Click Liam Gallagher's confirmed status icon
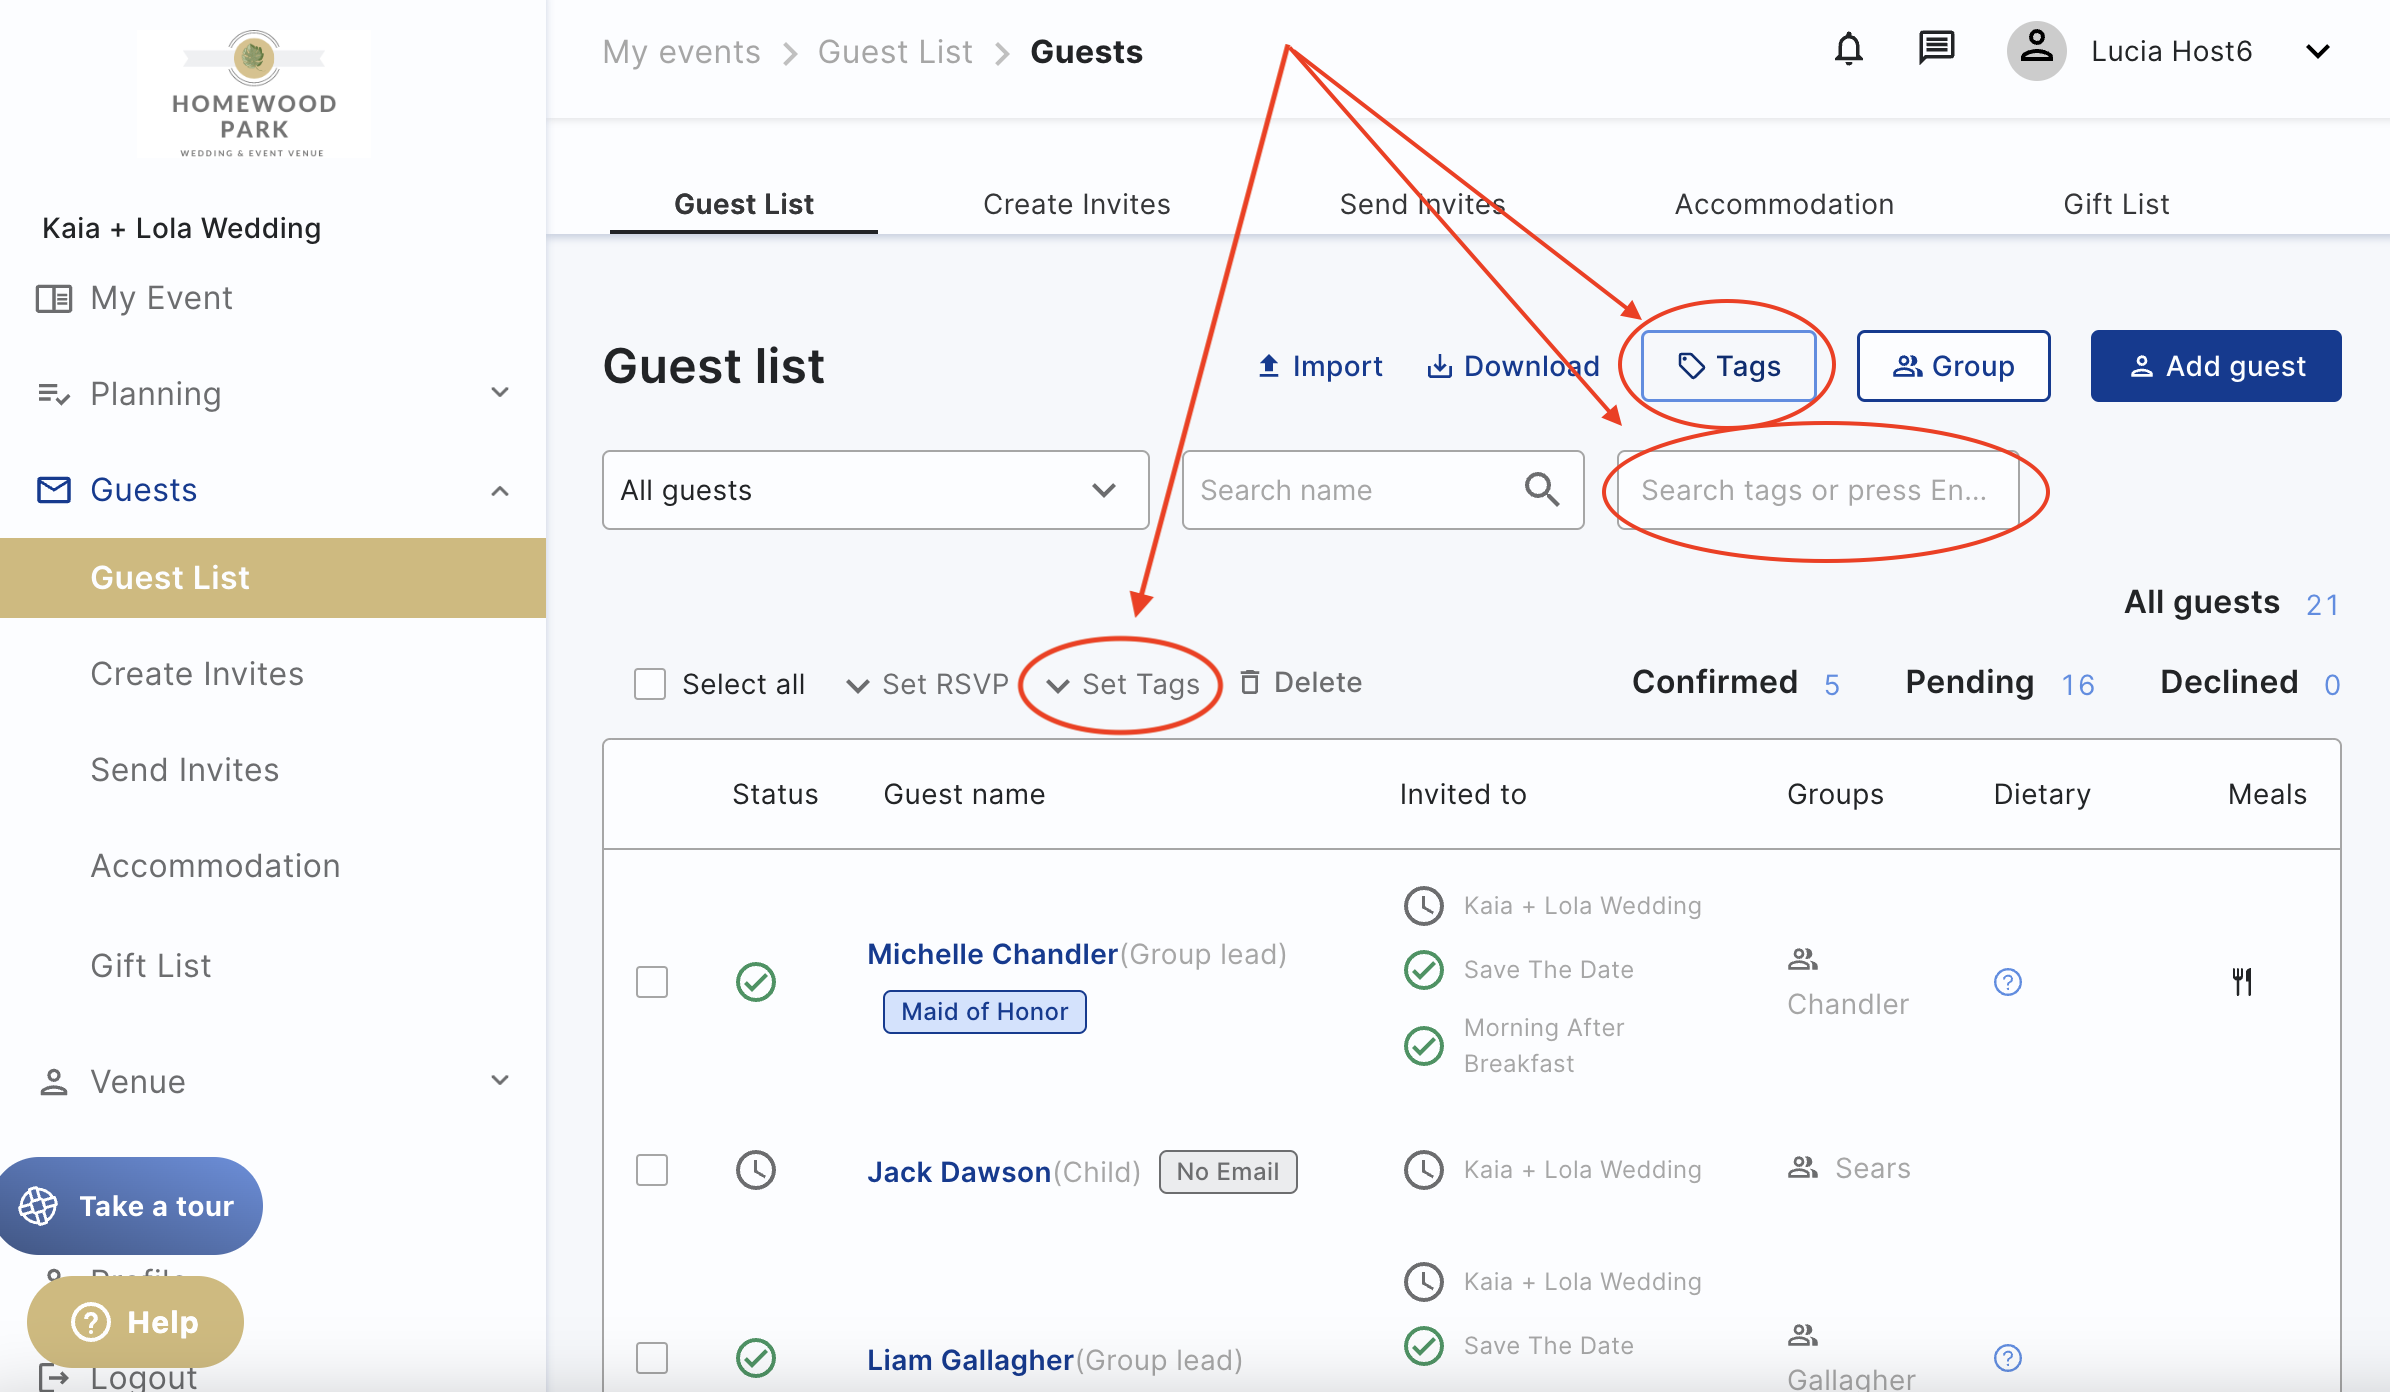Screen dimensions: 2390x1392 [x=756, y=1358]
